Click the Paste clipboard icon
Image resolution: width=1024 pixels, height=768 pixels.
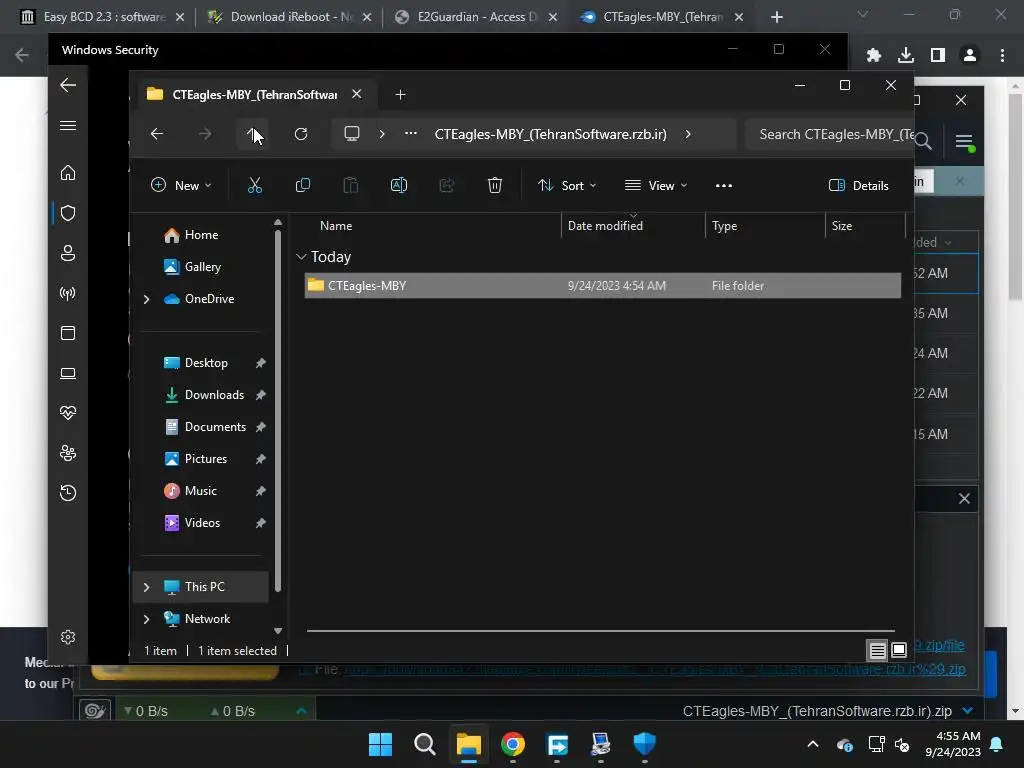351,185
